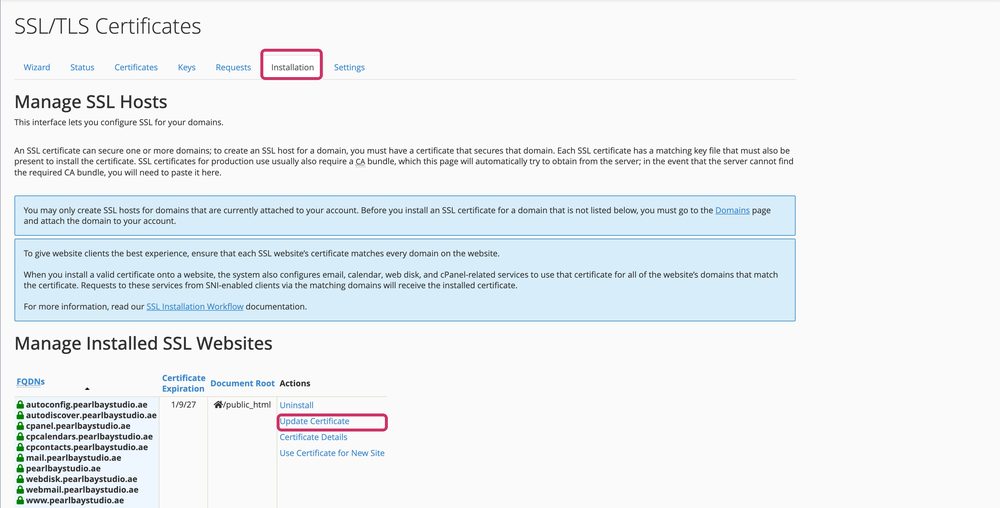Viewport: 1000px width, 508px height.
Task: Select www.pearlbaystudio.ae domain text
Action: 75,500
